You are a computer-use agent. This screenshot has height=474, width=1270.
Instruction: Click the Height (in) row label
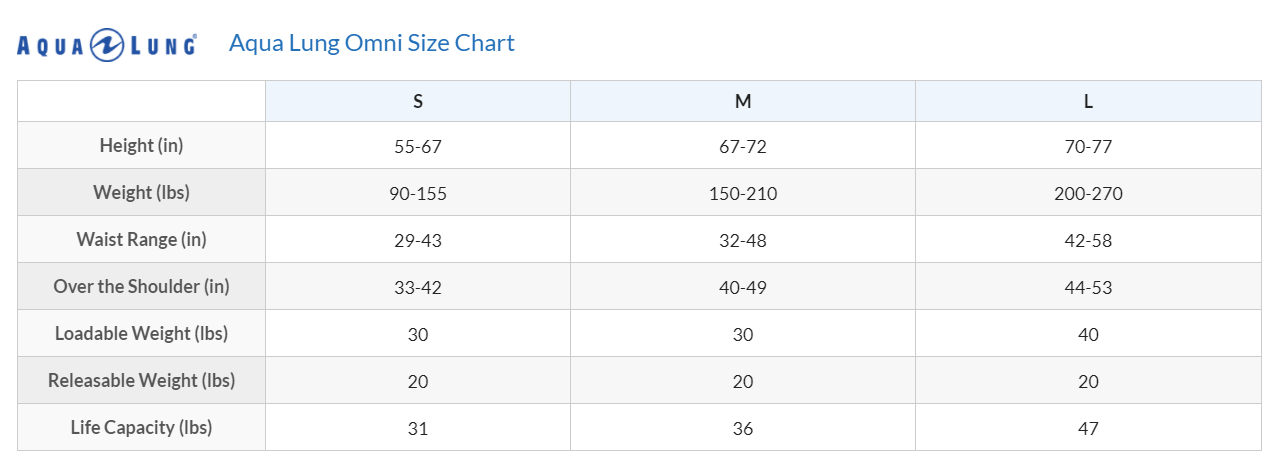point(142,146)
